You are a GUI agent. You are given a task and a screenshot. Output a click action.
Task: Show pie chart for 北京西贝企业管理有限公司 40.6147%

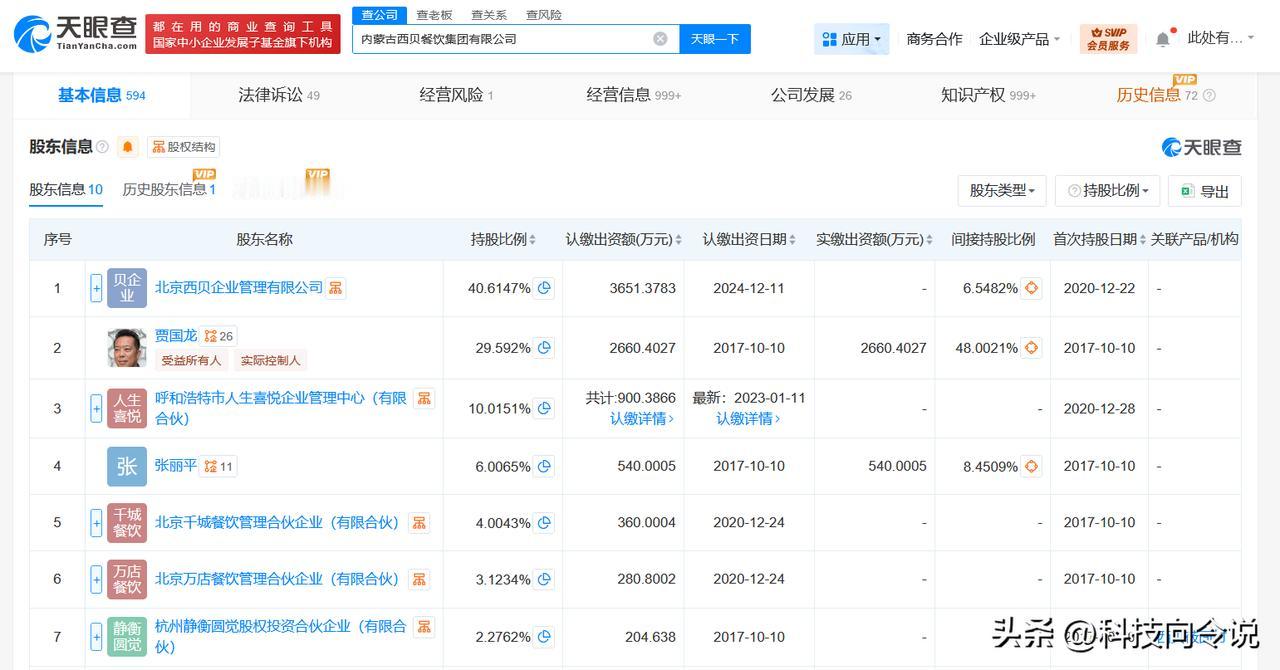(544, 288)
